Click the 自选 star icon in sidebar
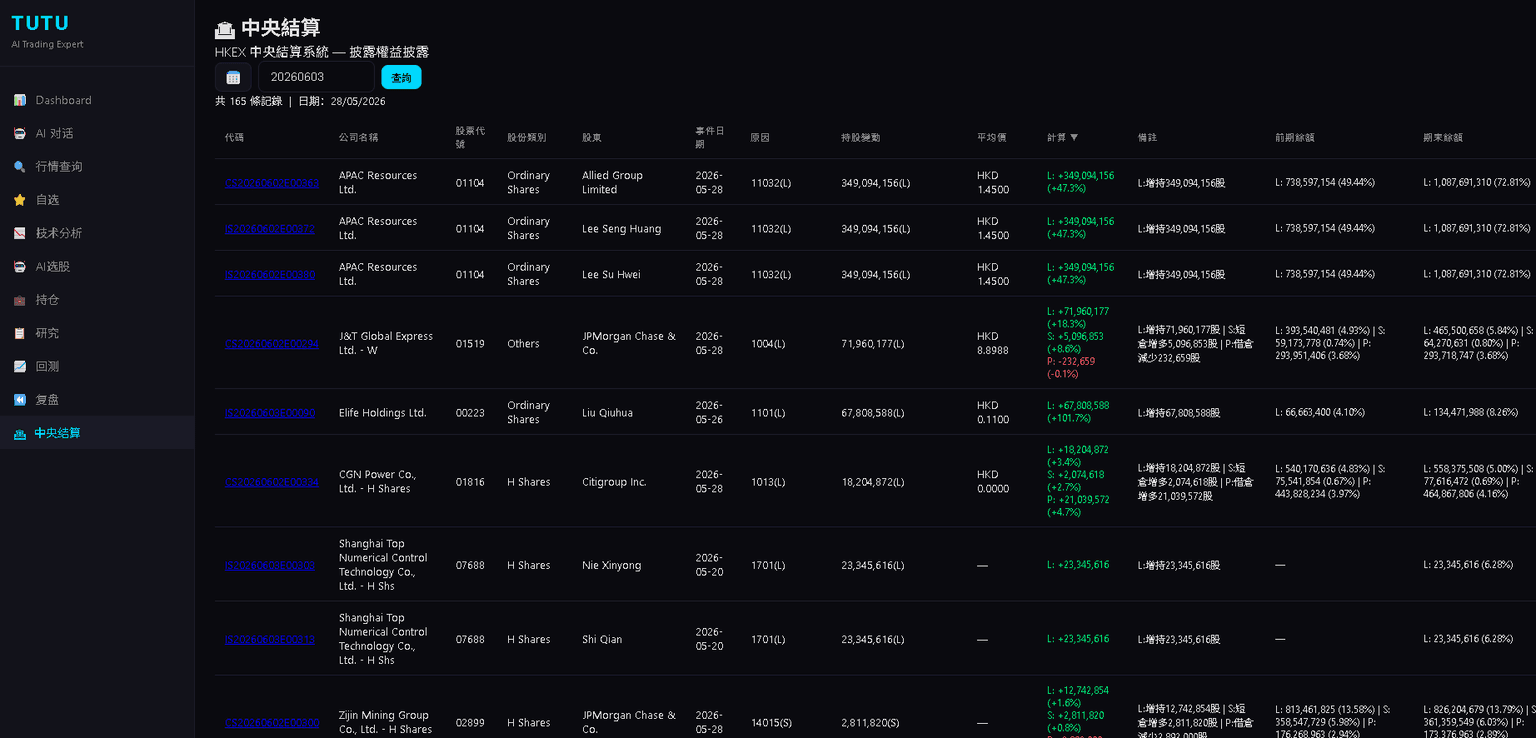 click(19, 200)
